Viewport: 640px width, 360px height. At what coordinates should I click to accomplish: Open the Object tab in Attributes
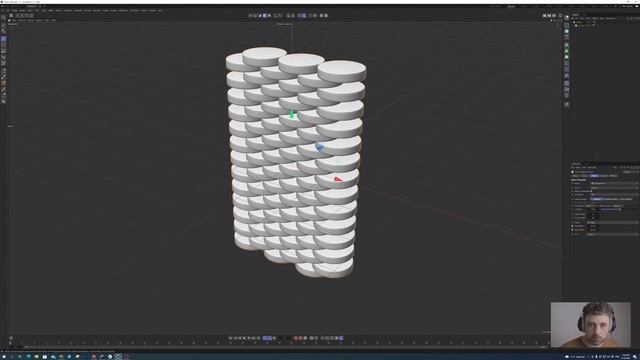pos(594,176)
